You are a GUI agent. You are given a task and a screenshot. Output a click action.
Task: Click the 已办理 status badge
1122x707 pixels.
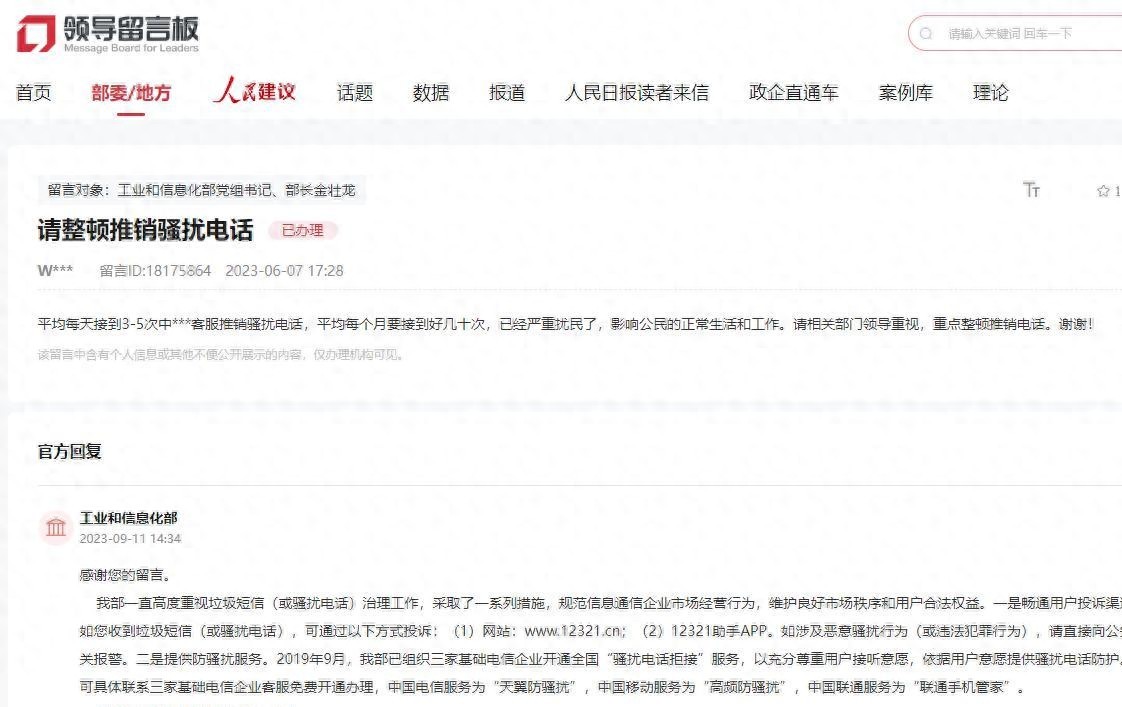pyautogui.click(x=303, y=231)
